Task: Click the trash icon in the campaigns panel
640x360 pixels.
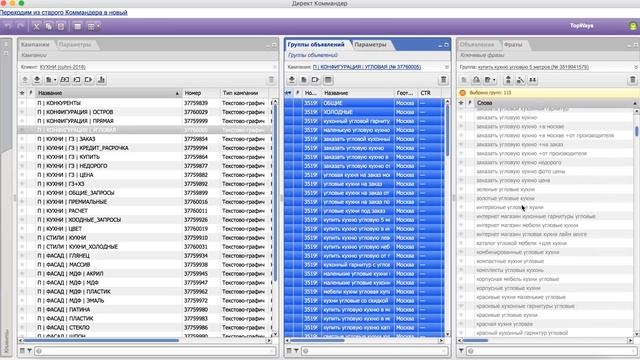Action: click(271, 80)
